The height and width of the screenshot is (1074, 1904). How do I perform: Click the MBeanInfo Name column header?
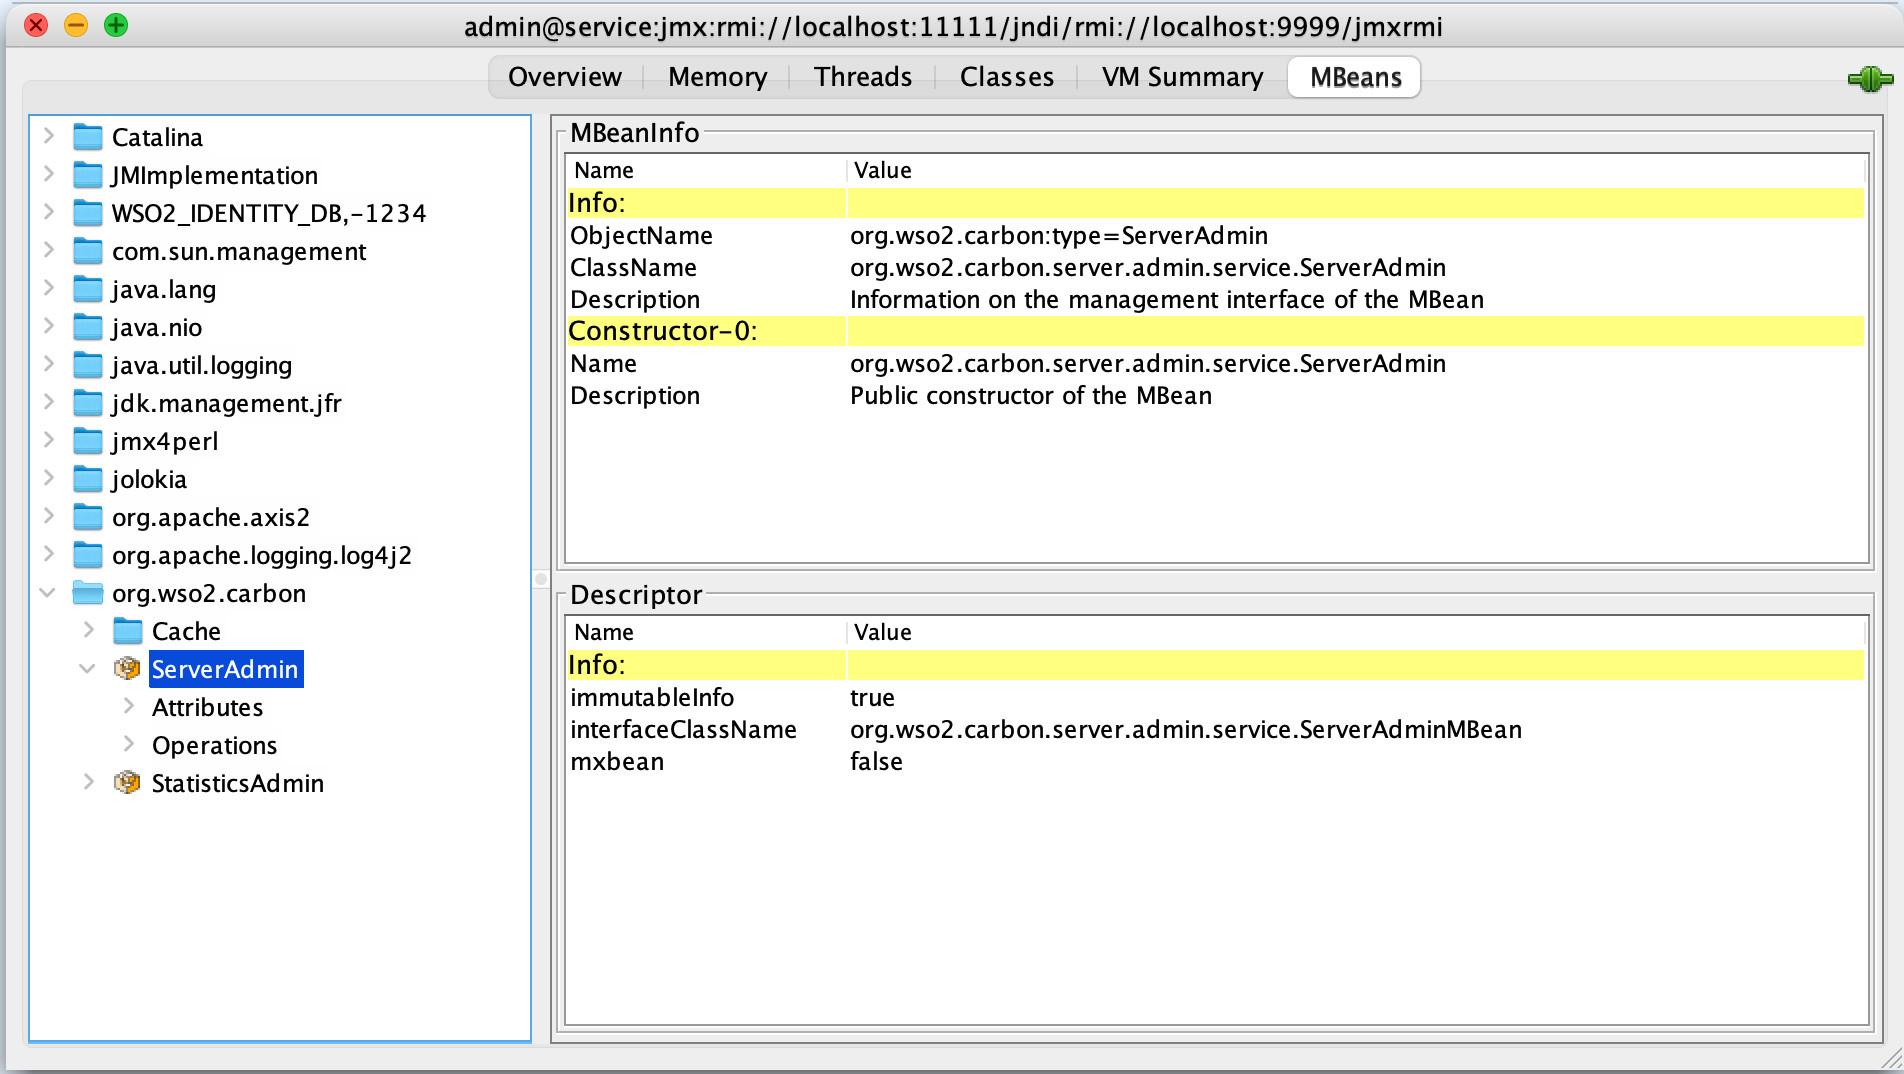707,170
